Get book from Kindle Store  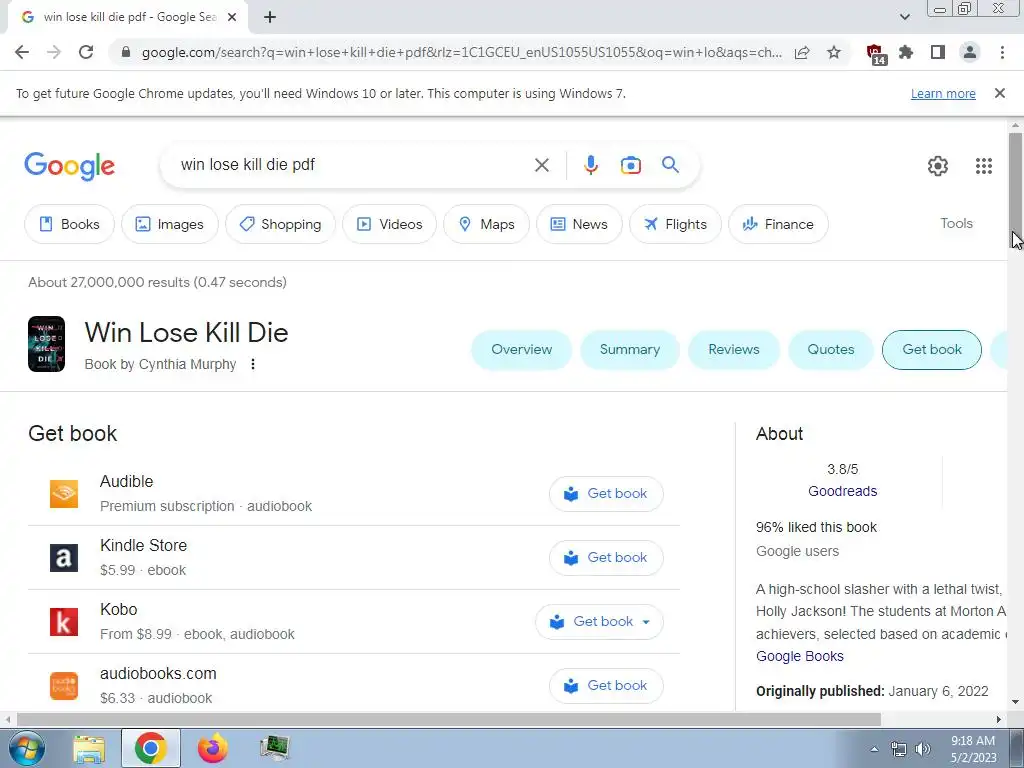pyautogui.click(x=606, y=558)
